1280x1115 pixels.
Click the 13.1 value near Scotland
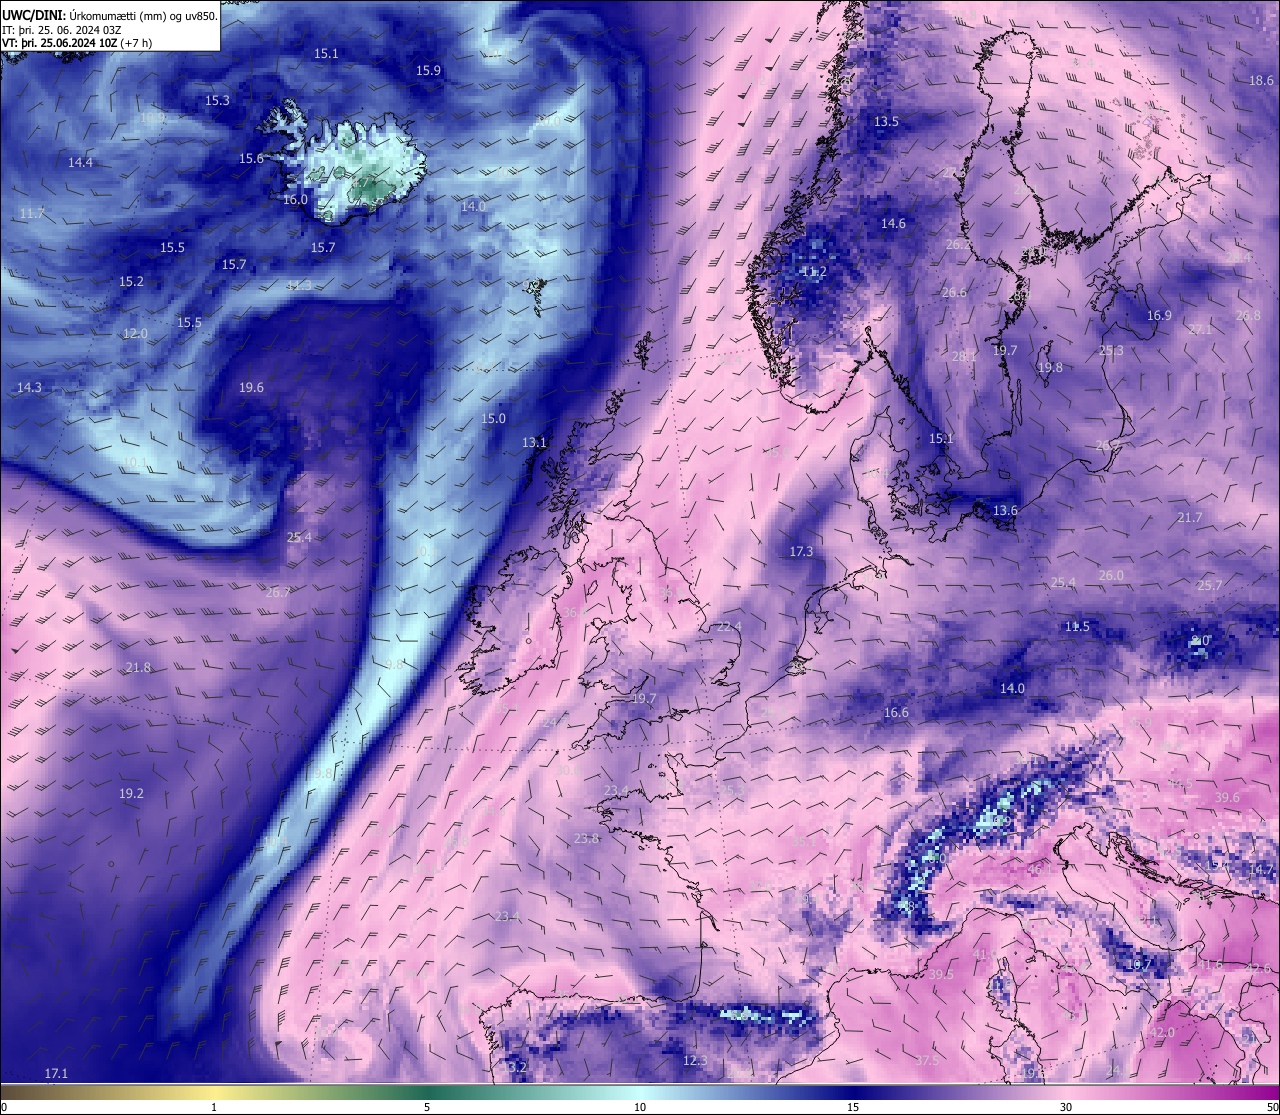(534, 442)
